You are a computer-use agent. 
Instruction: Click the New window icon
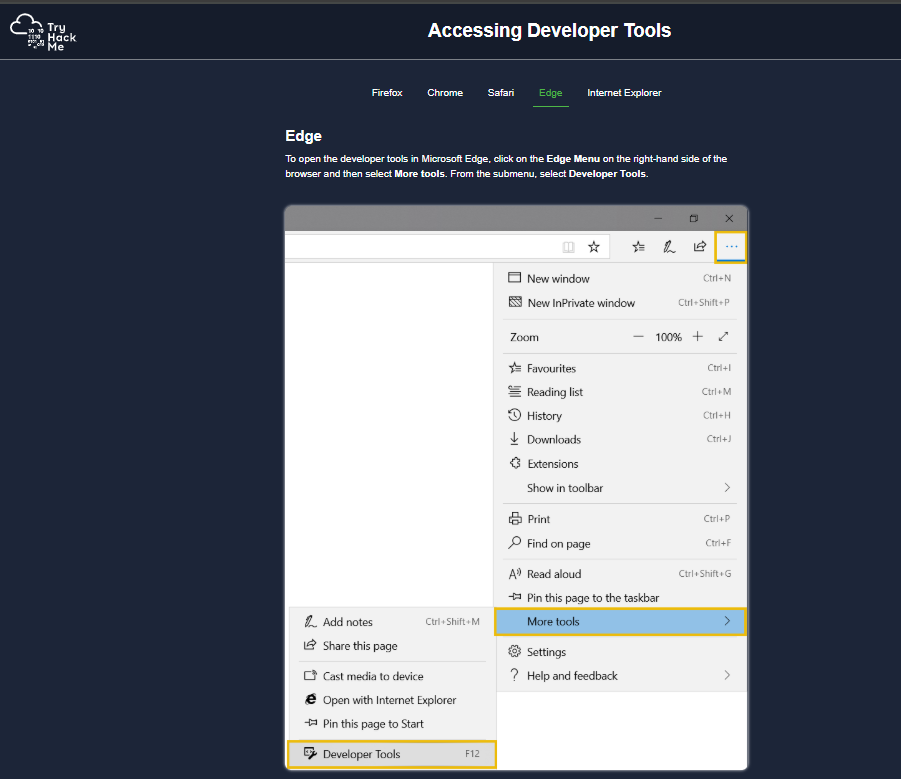click(x=514, y=278)
